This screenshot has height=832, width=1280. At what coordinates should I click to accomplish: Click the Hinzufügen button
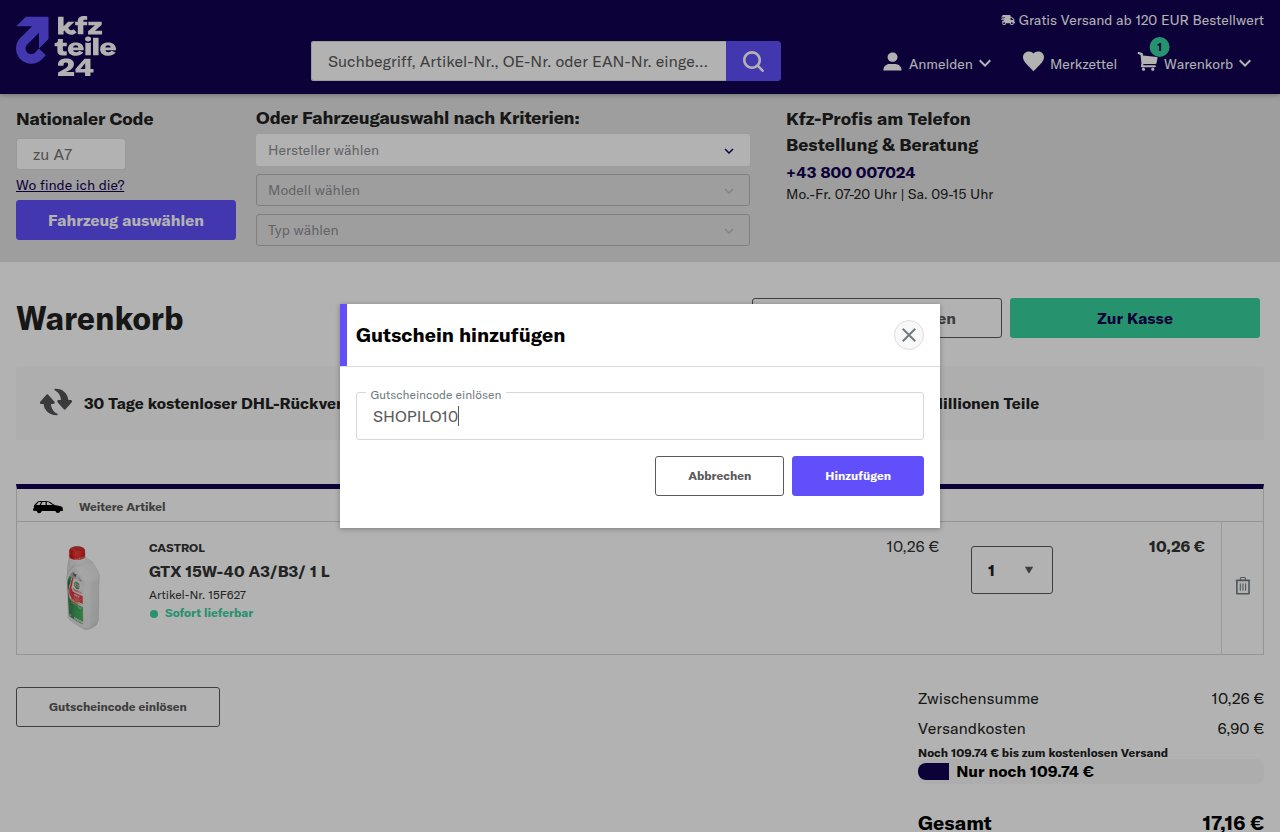tap(858, 476)
